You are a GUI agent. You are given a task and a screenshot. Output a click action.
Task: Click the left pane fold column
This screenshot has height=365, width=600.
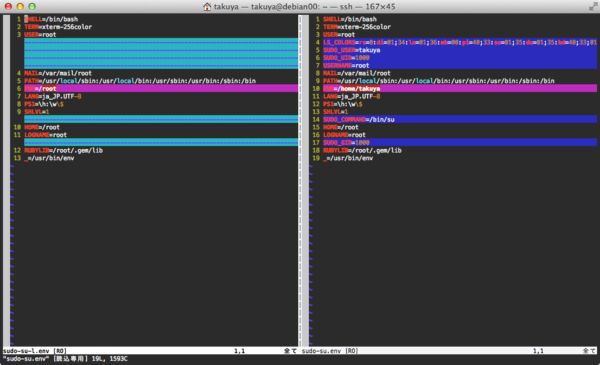pos(7,181)
